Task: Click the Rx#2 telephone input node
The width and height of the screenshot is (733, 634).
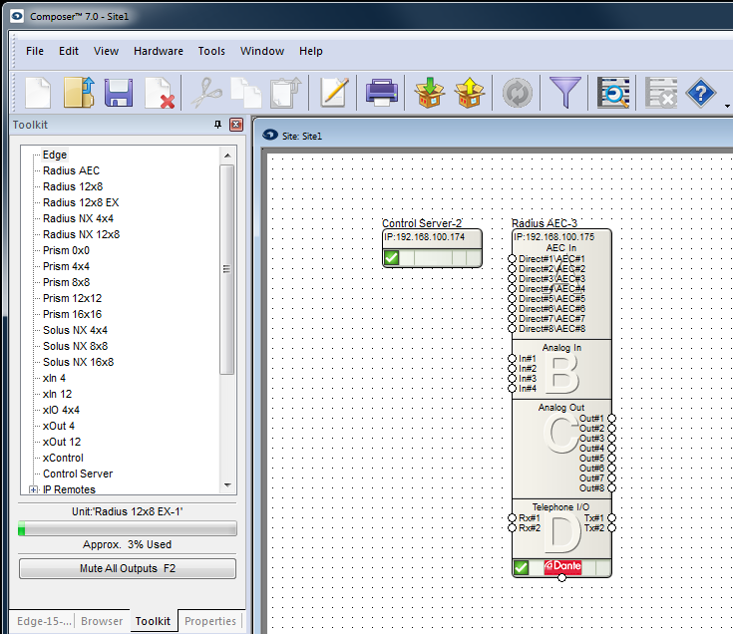Action: [x=512, y=528]
